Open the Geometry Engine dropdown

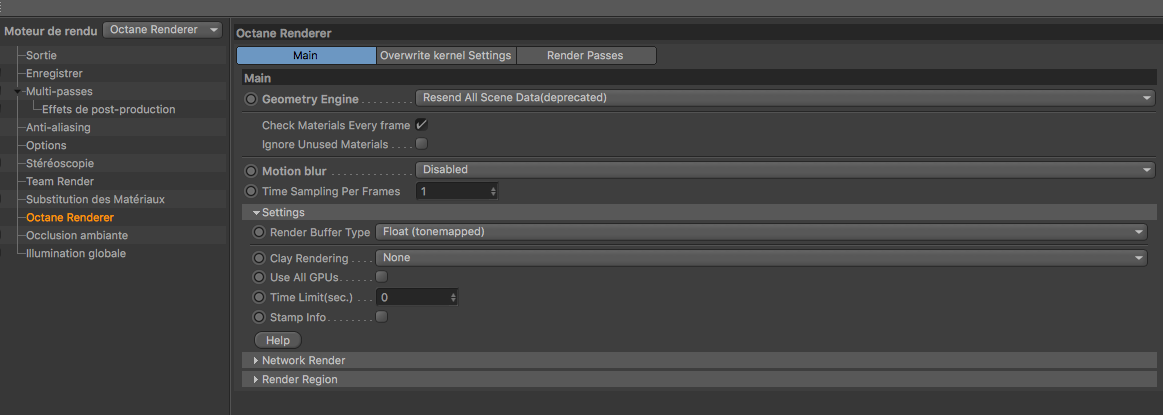(785, 98)
